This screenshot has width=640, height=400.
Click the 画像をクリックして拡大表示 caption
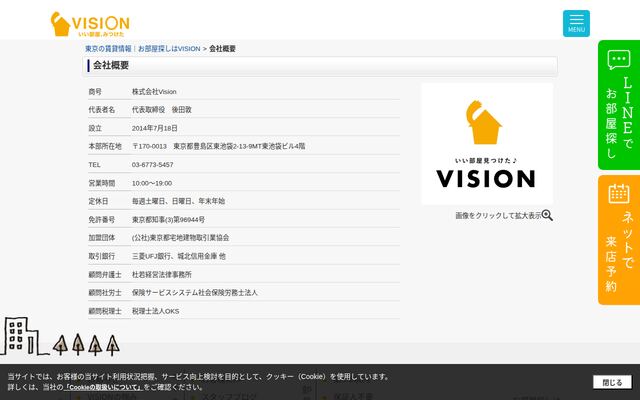coord(498,216)
